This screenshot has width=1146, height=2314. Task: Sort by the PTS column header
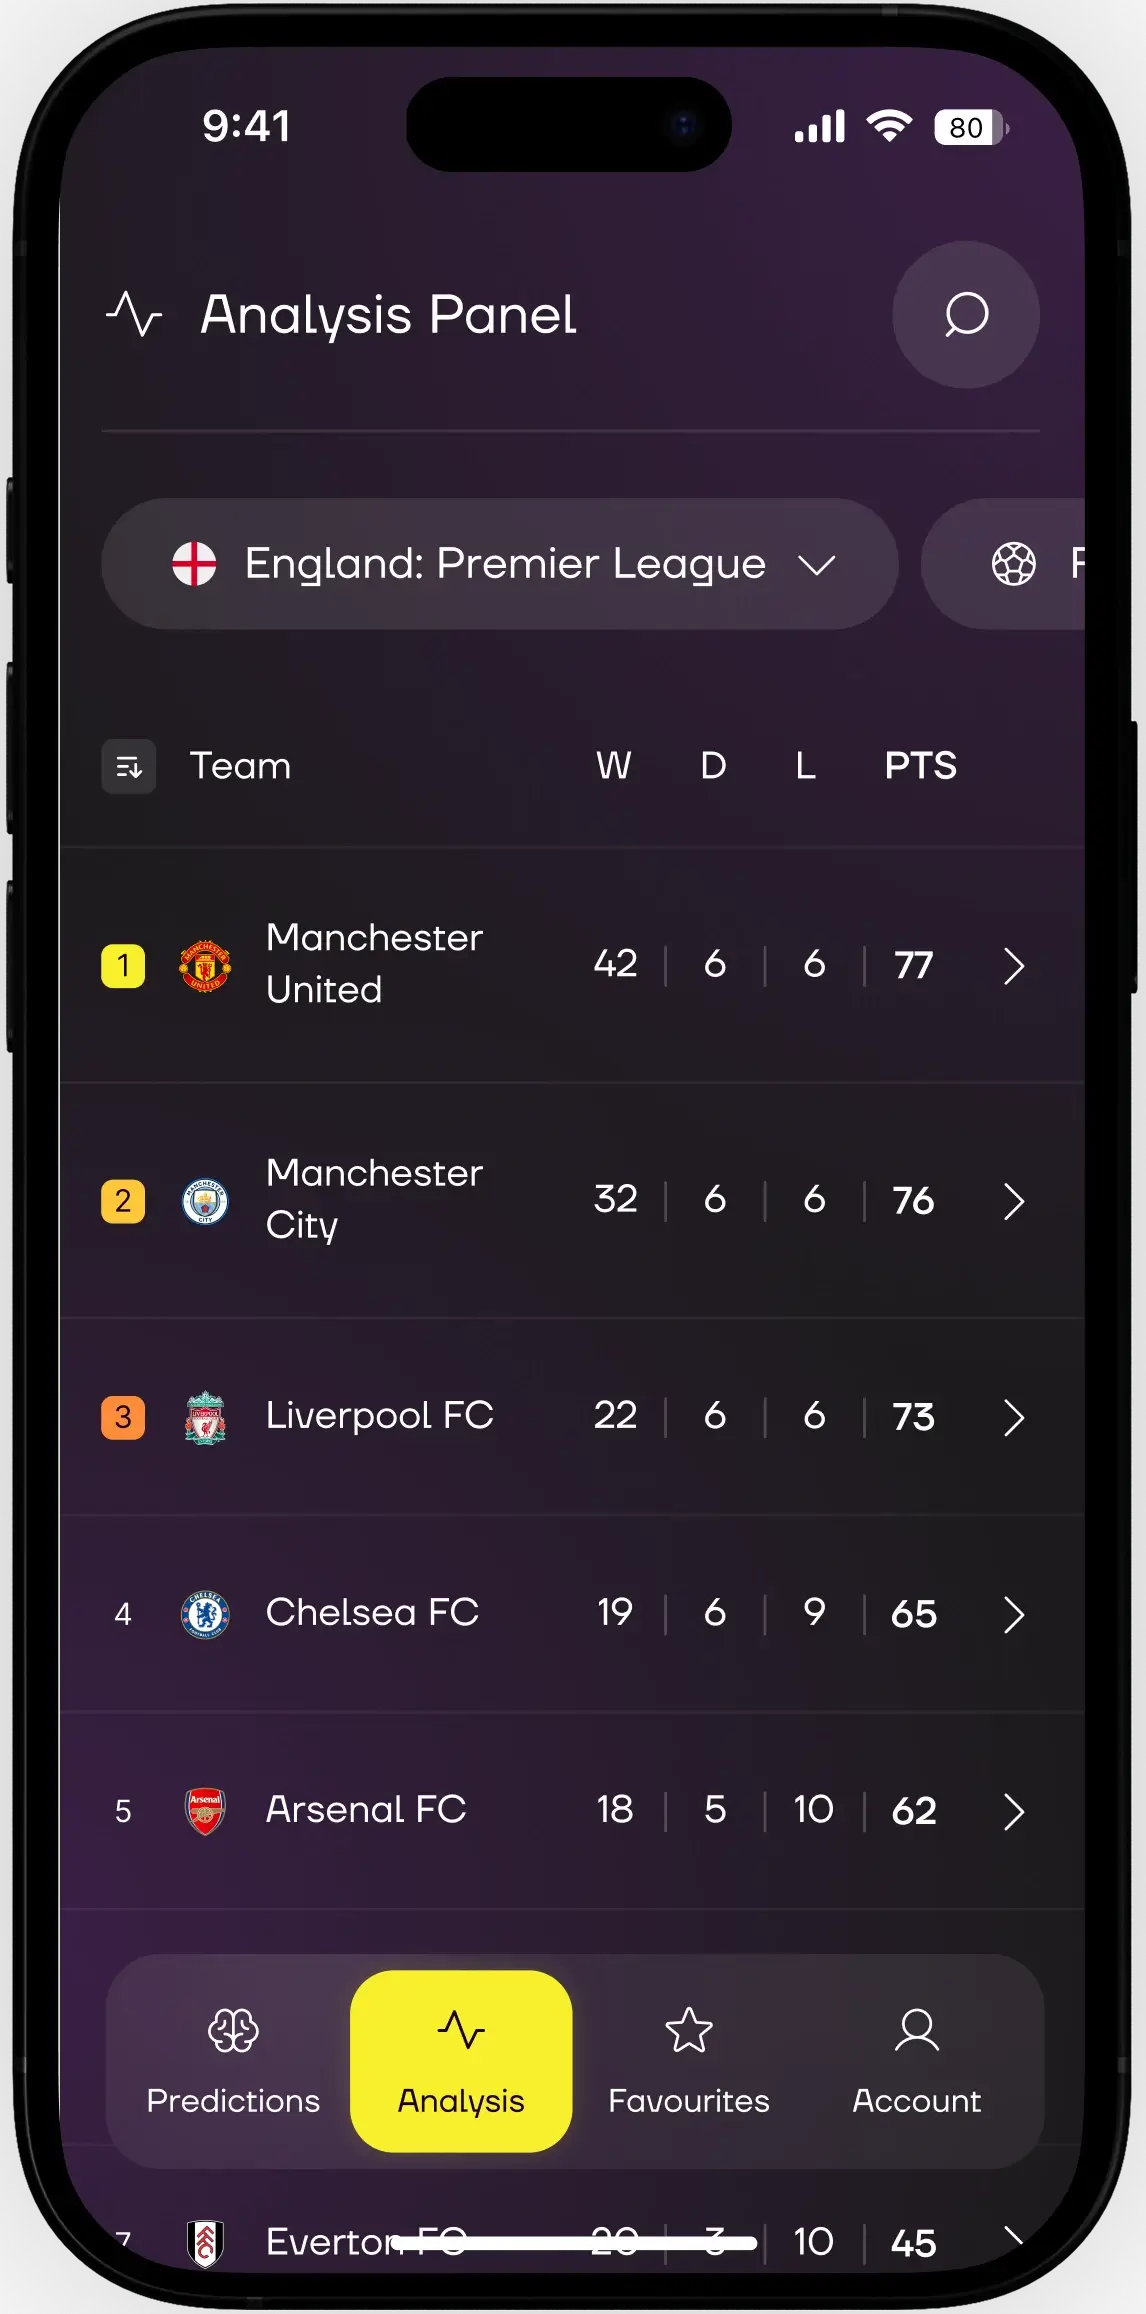920,766
